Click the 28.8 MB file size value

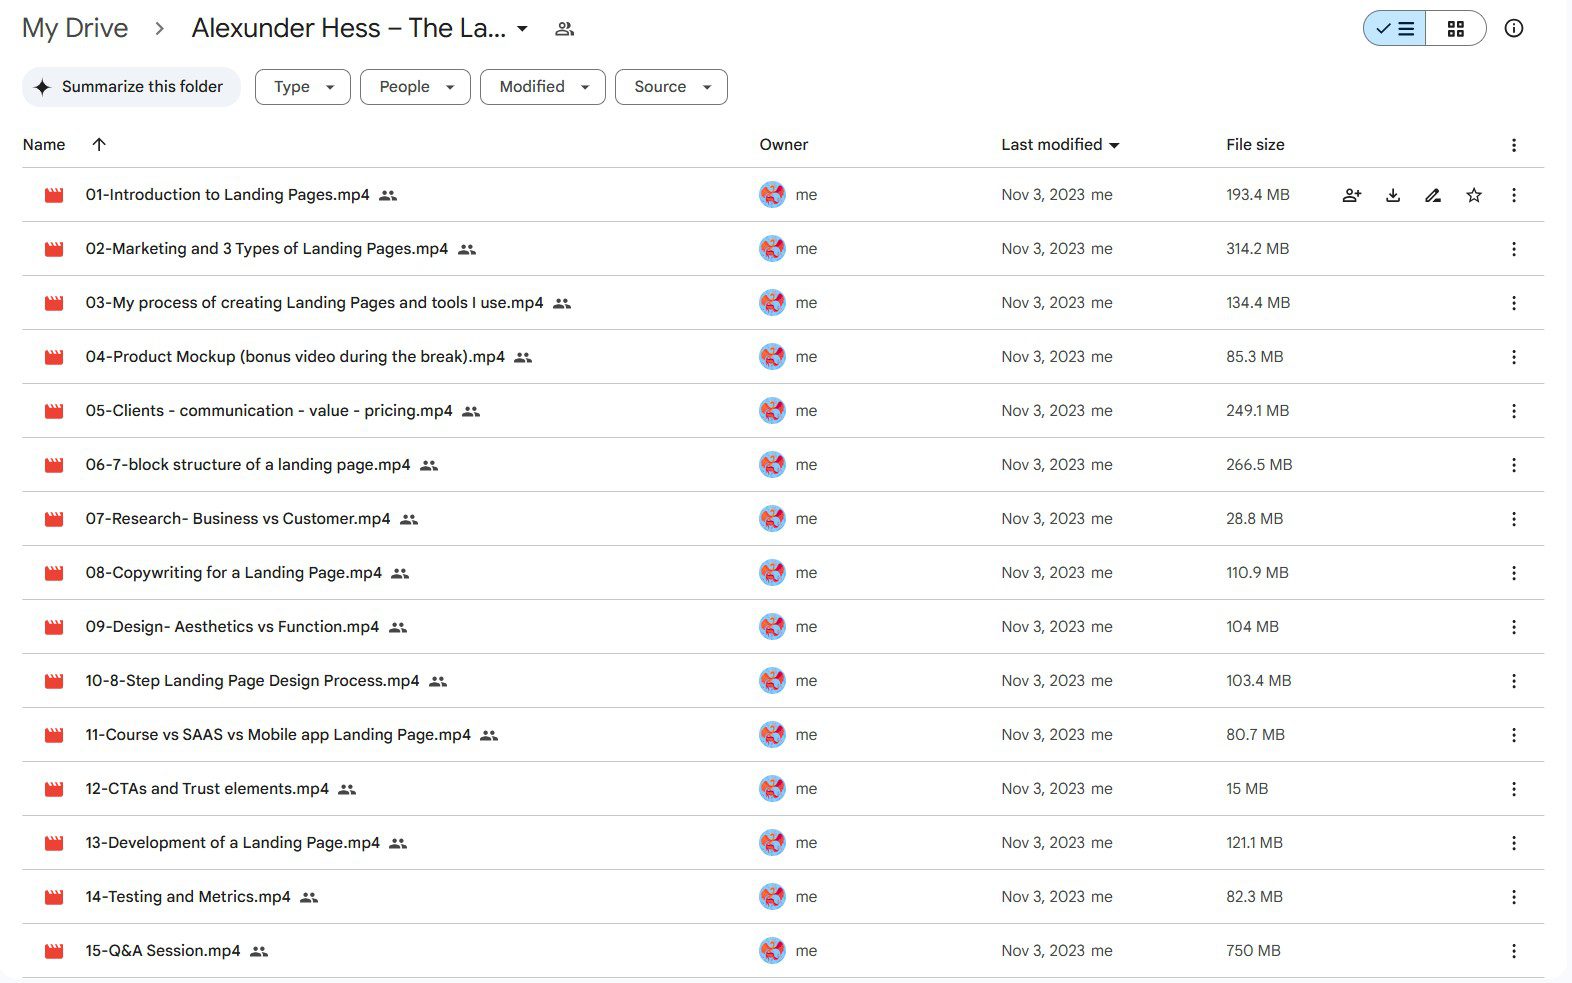point(1254,519)
